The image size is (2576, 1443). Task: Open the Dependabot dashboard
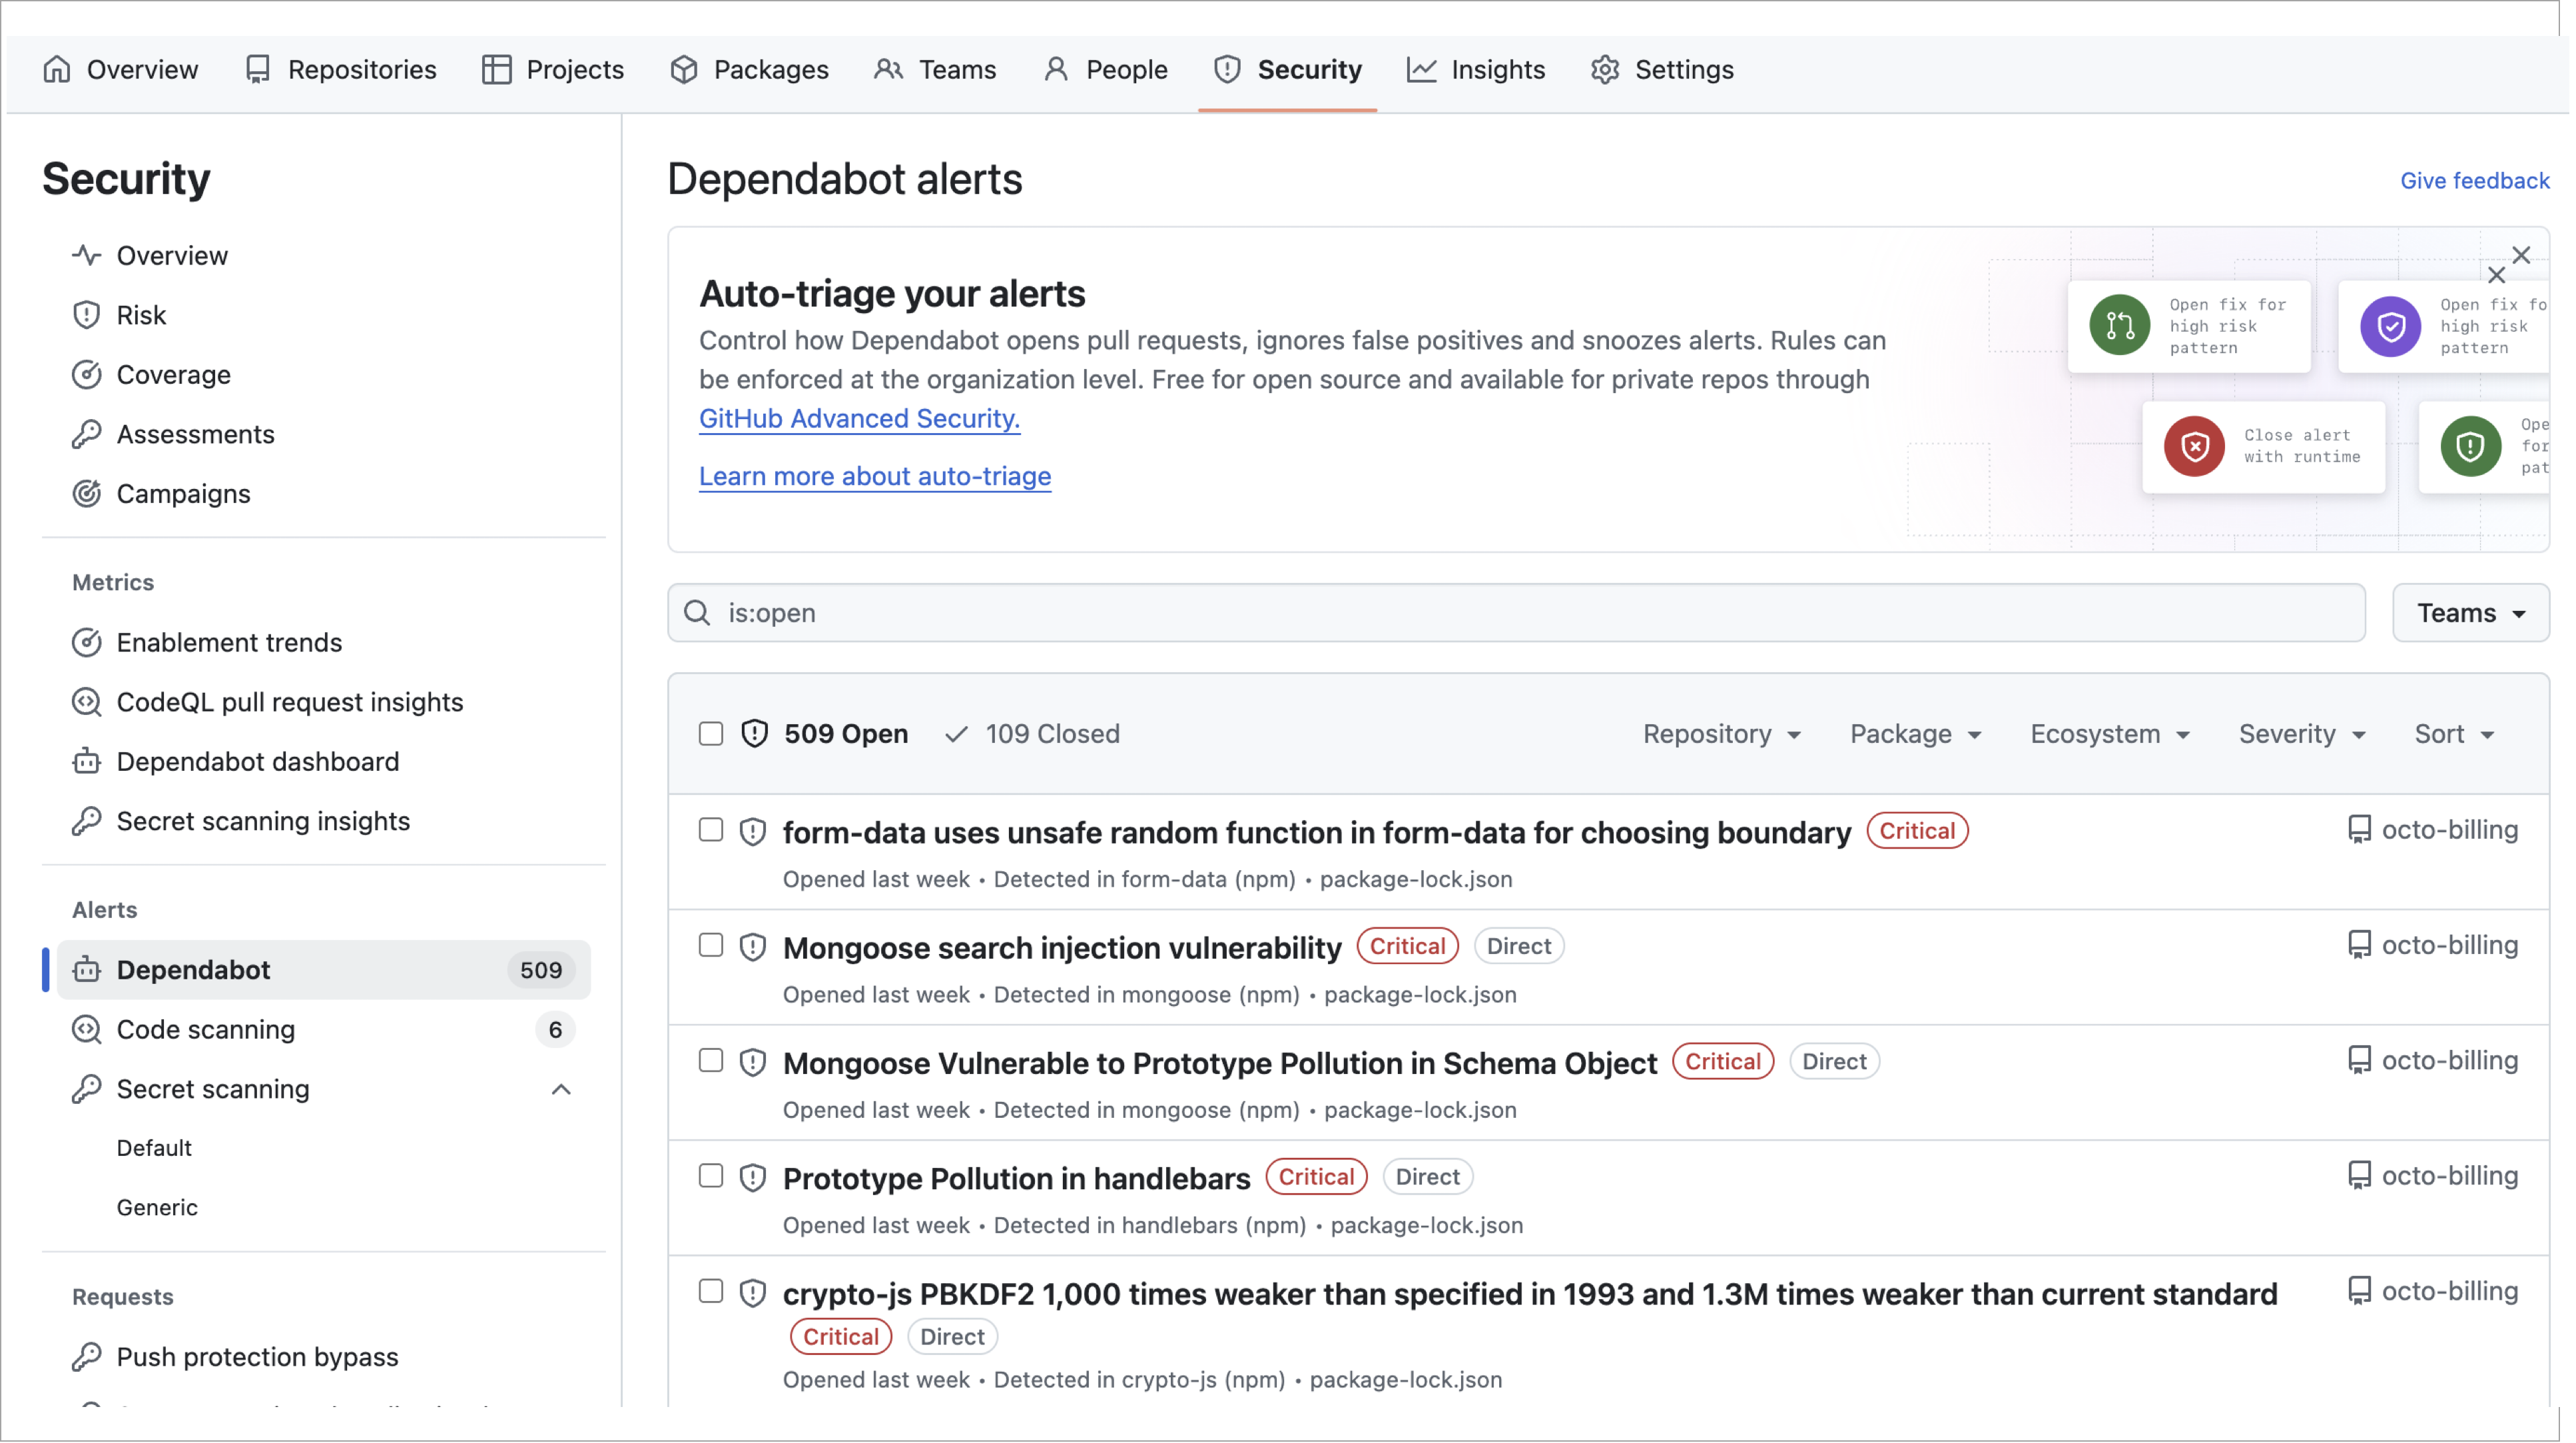pos(258,761)
